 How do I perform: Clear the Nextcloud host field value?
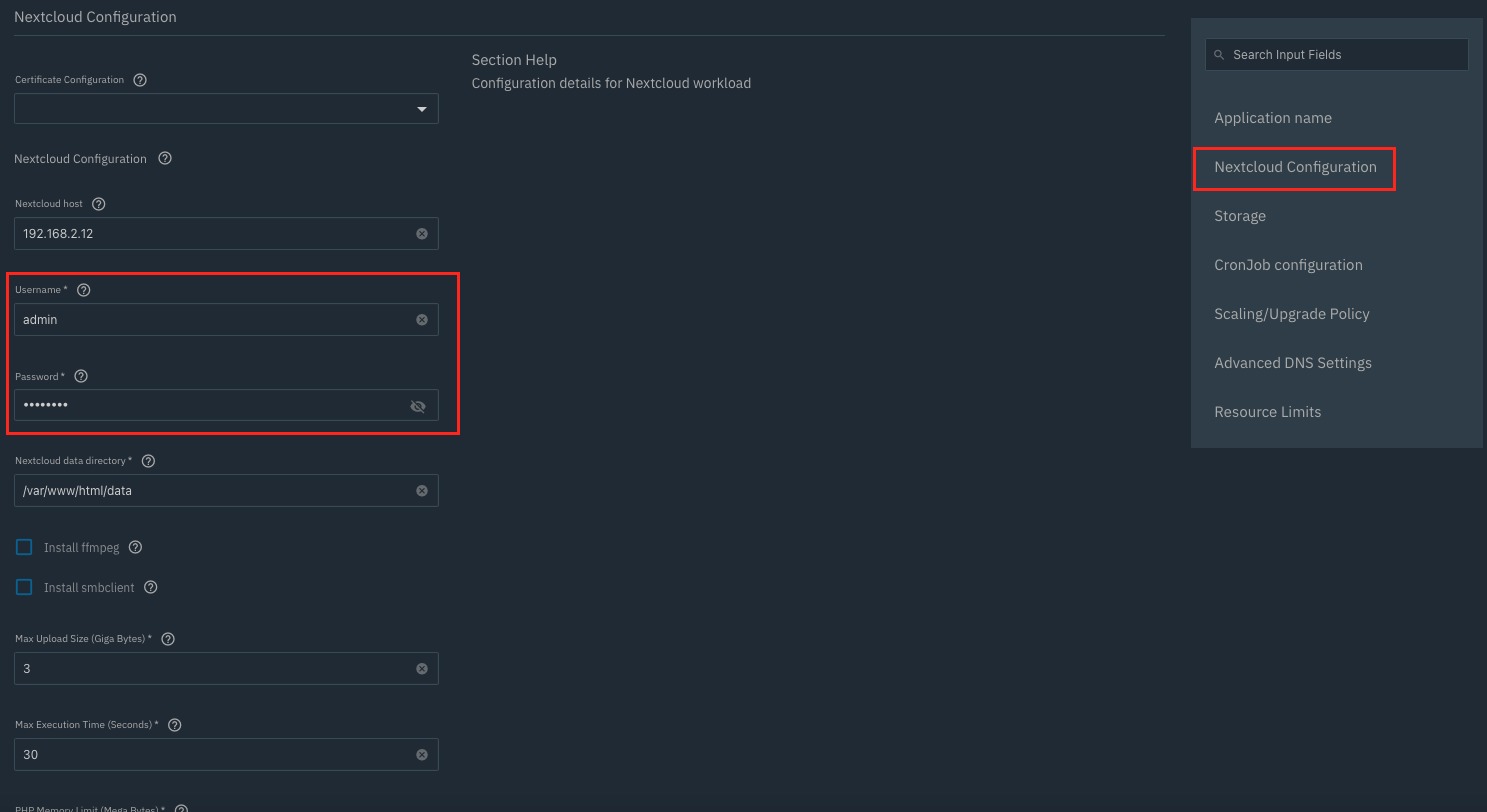421,234
